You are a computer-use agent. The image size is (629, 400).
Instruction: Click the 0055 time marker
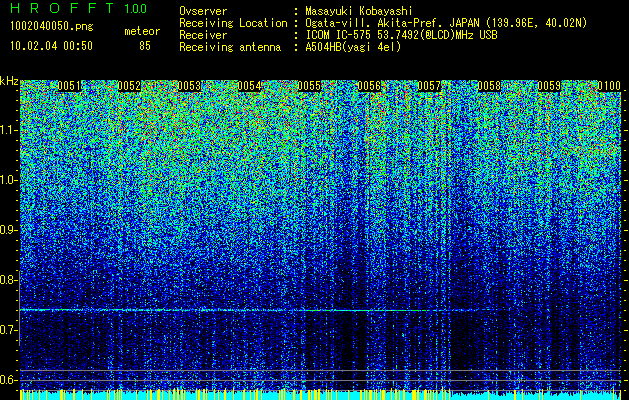pyautogui.click(x=309, y=86)
